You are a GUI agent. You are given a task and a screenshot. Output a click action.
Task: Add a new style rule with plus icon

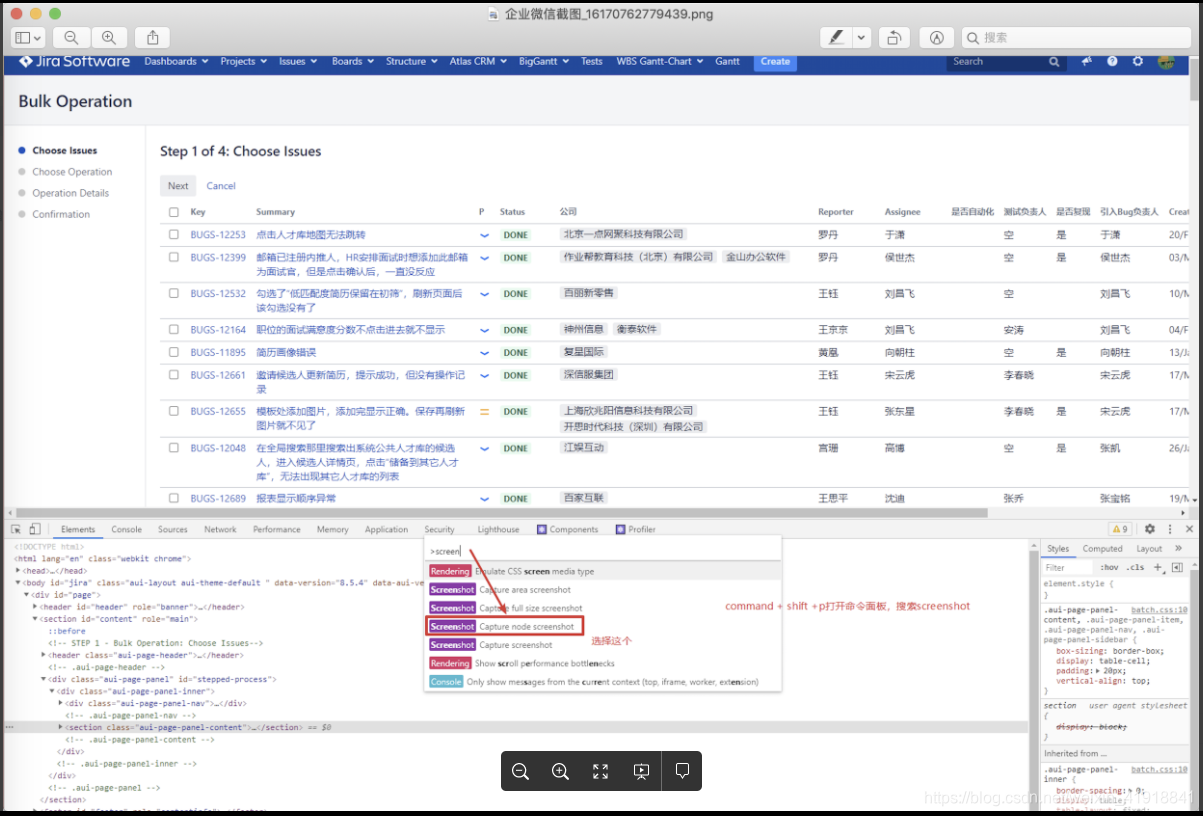tap(1158, 567)
